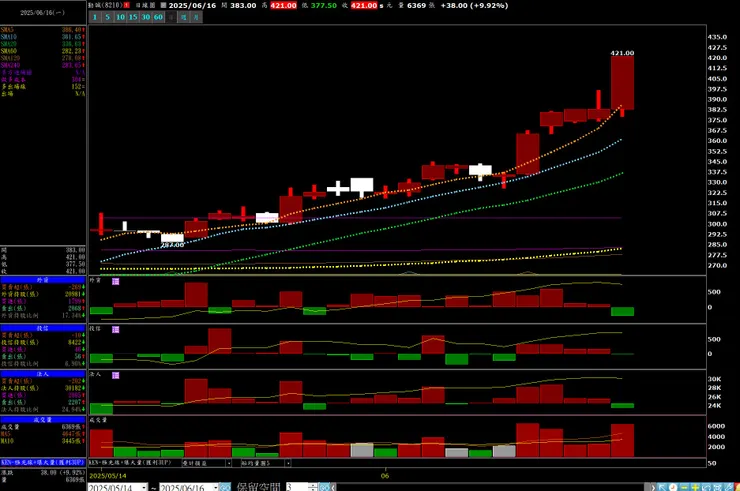The height and width of the screenshot is (491, 740).
Task: Open settings icon in foreign investor (外資) panel
Action: (116, 281)
